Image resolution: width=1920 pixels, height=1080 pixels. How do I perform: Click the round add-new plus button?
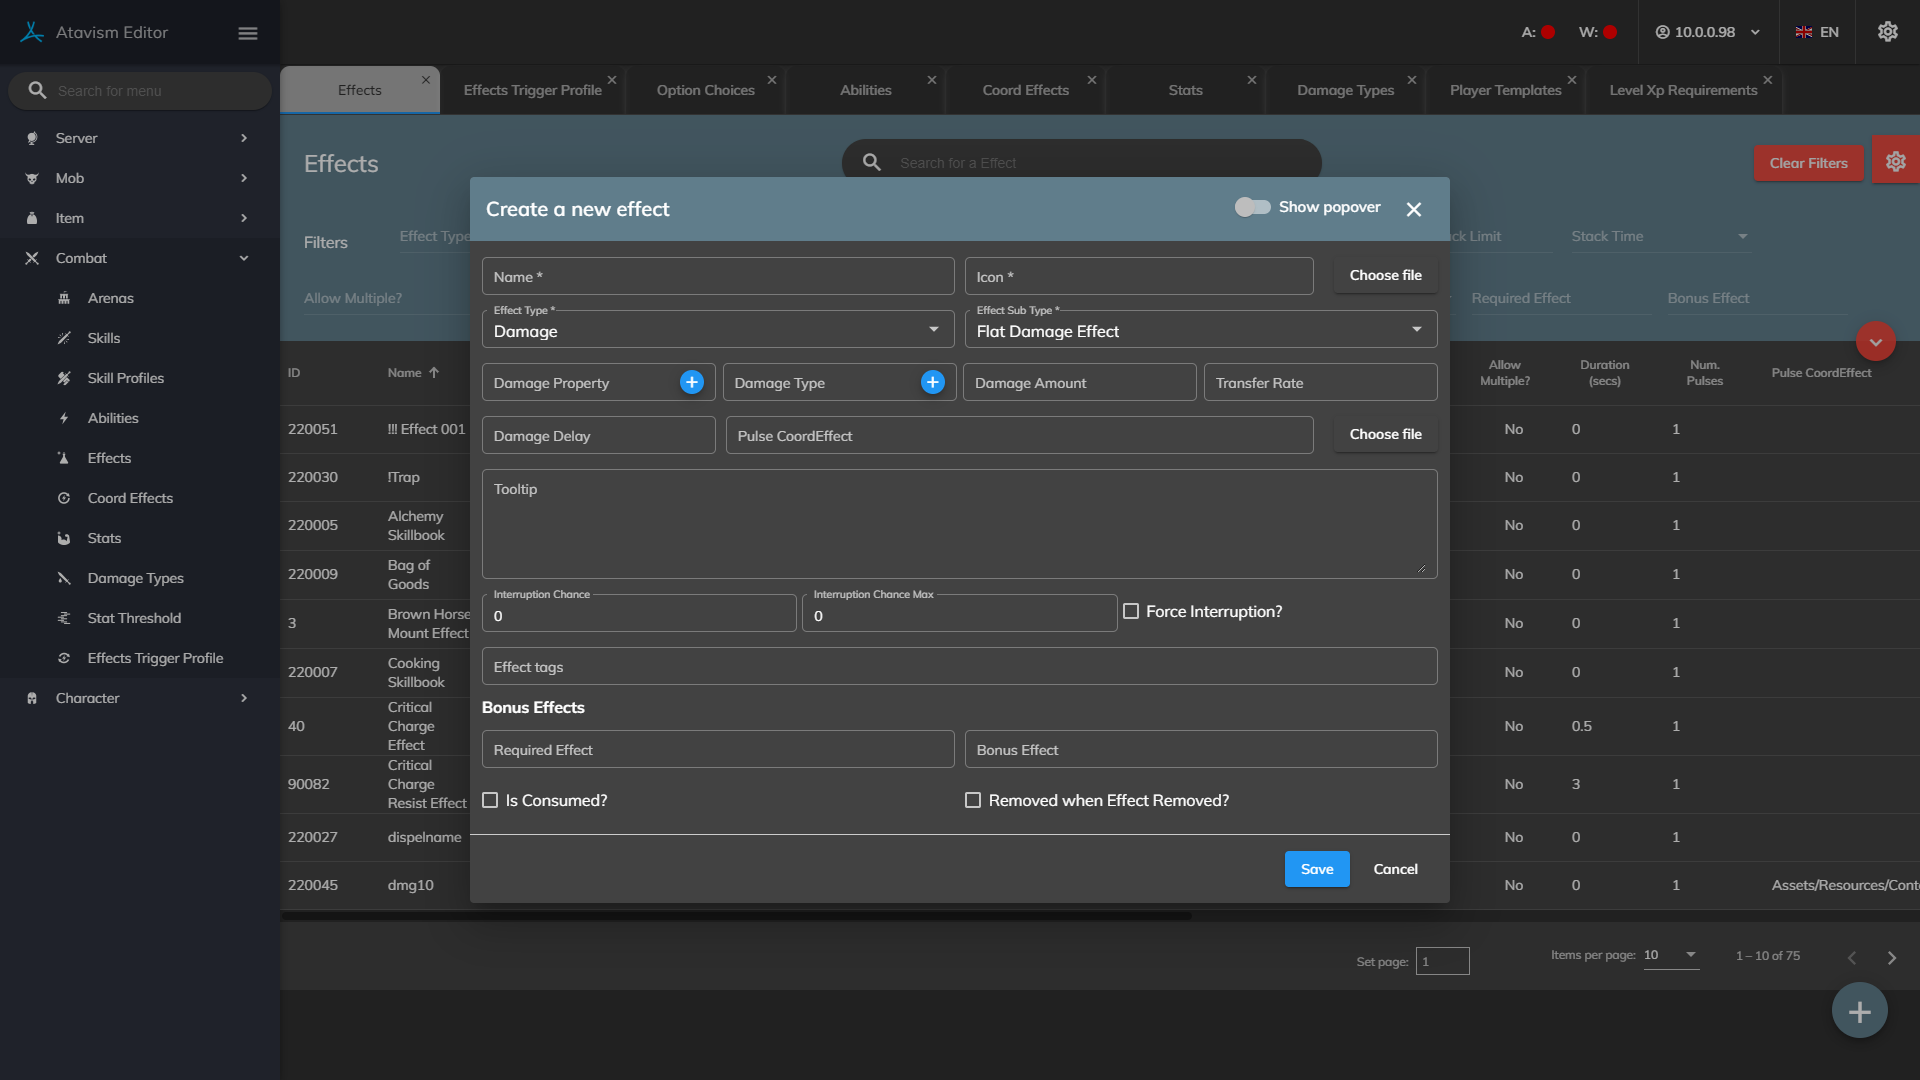(1859, 1011)
